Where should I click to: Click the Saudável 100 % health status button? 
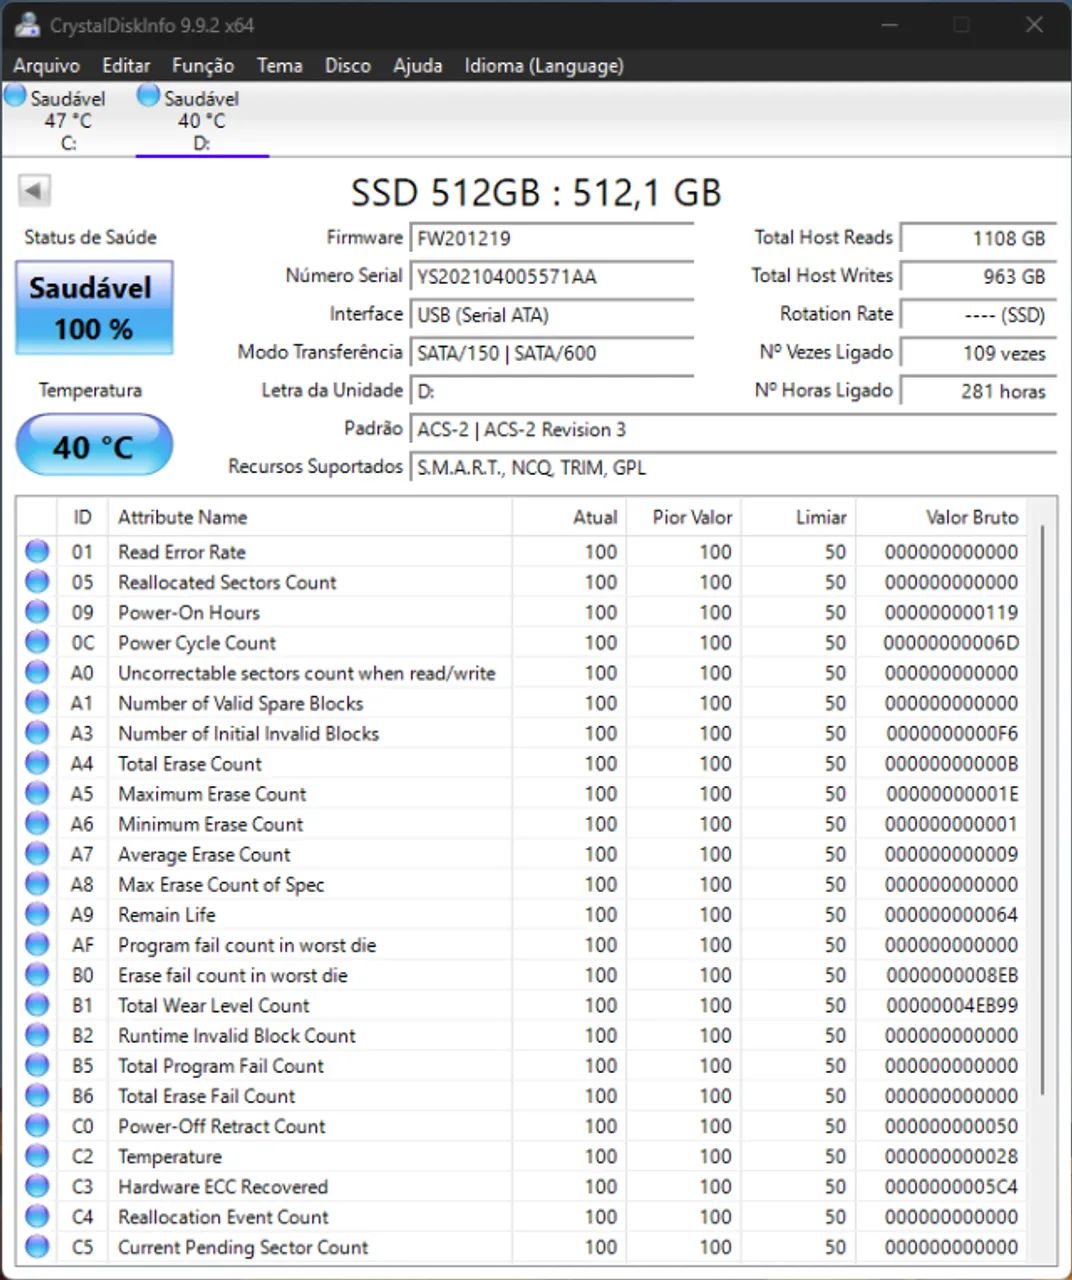coord(94,307)
